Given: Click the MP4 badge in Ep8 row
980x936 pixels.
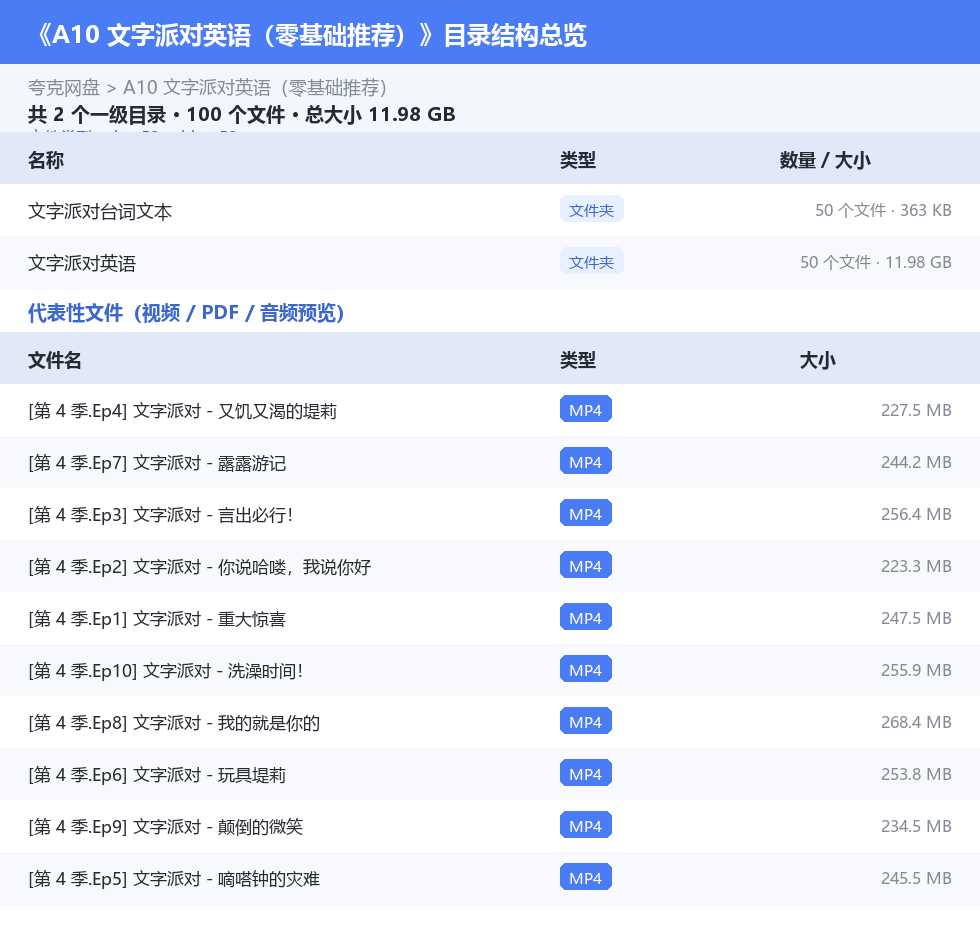Looking at the screenshot, I should click(586, 721).
